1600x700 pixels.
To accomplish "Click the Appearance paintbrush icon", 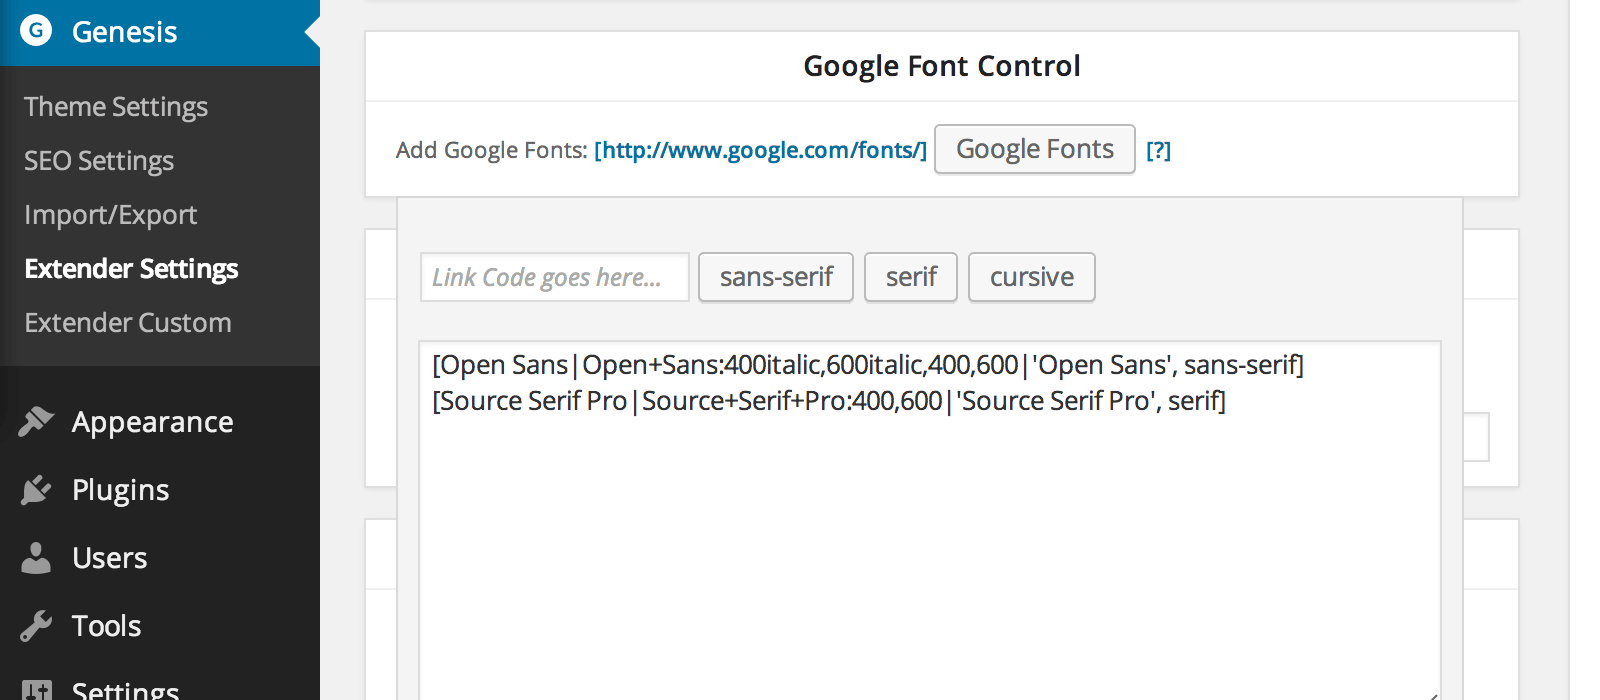I will pos(36,422).
